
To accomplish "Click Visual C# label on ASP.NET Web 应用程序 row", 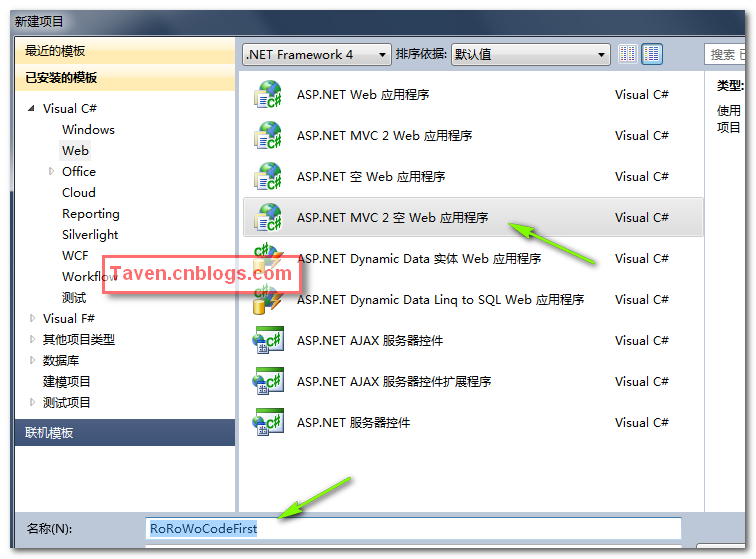I will (641, 95).
